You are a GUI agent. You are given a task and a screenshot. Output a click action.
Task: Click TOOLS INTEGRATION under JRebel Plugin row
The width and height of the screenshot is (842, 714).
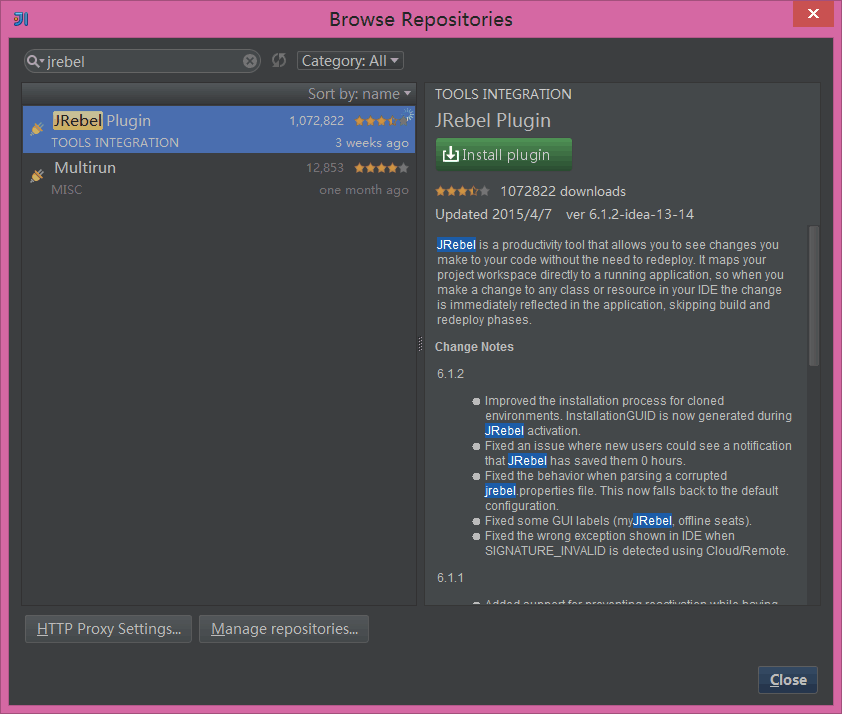point(115,143)
